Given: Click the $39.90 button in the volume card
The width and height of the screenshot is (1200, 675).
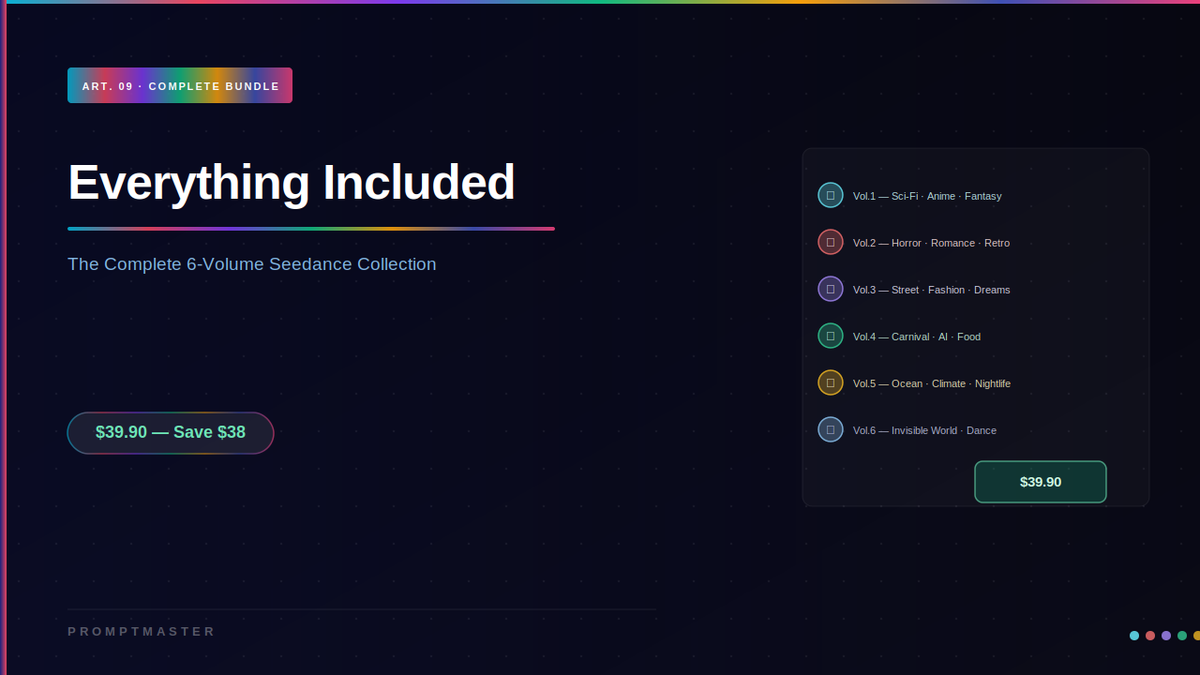Looking at the screenshot, I should 1040,482.
